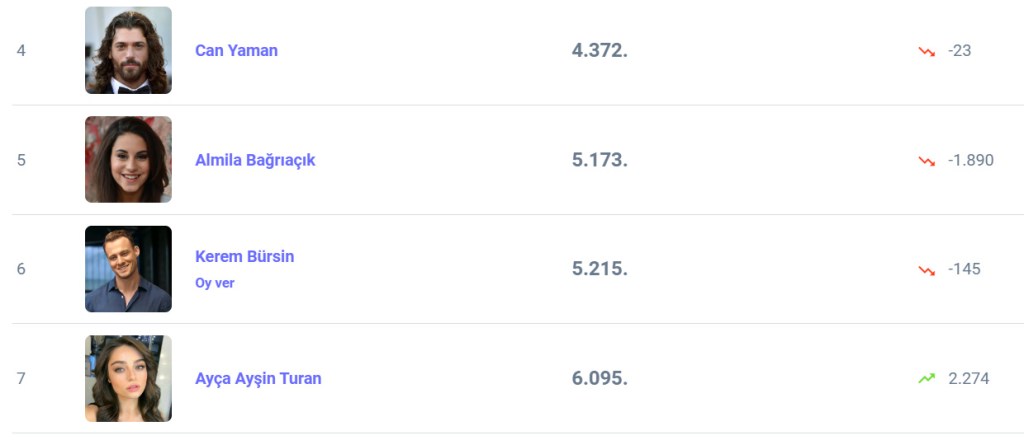Viewport: 1024px width, 440px height.
Task: Click the rank number 7
Action: point(21,378)
